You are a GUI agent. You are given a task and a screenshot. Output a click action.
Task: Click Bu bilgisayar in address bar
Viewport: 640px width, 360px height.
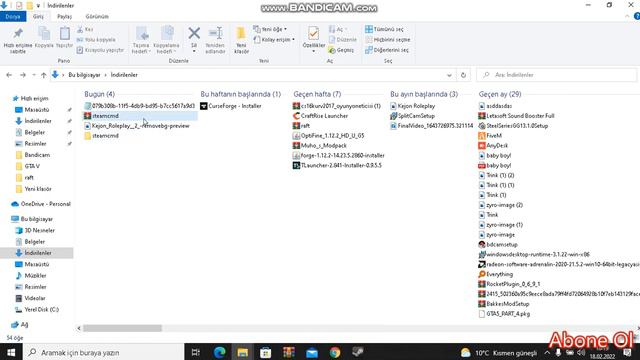click(x=84, y=75)
